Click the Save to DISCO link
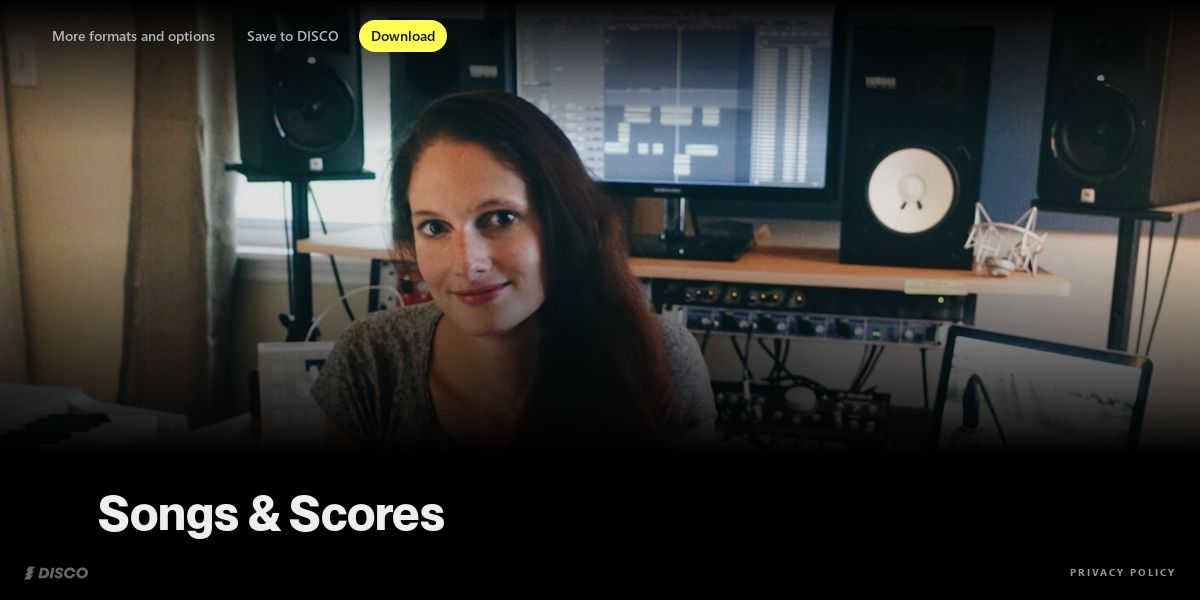The image size is (1200, 600). tap(293, 36)
